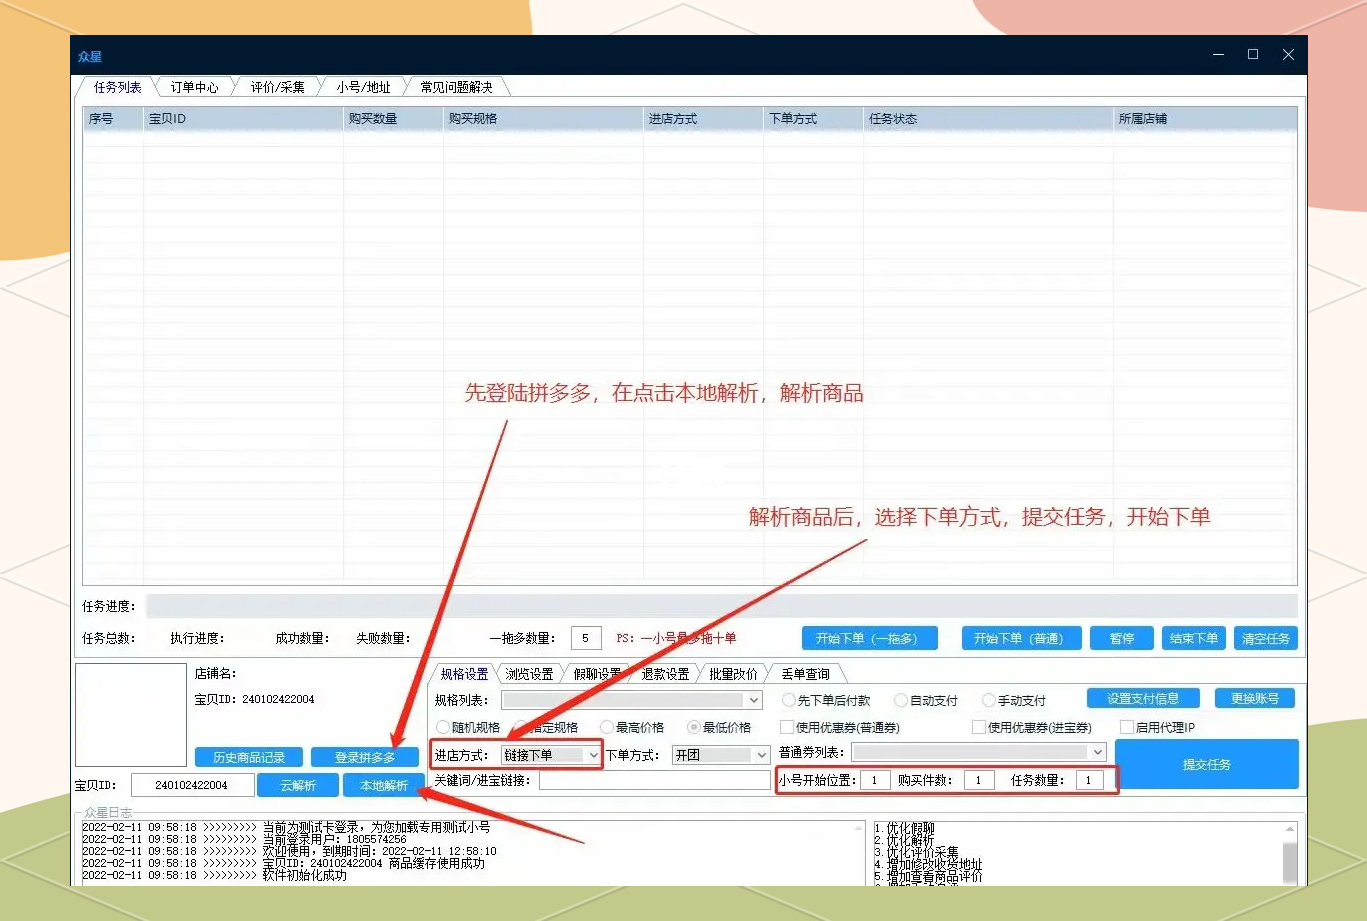Open the 订单中心 tab

pos(194,87)
